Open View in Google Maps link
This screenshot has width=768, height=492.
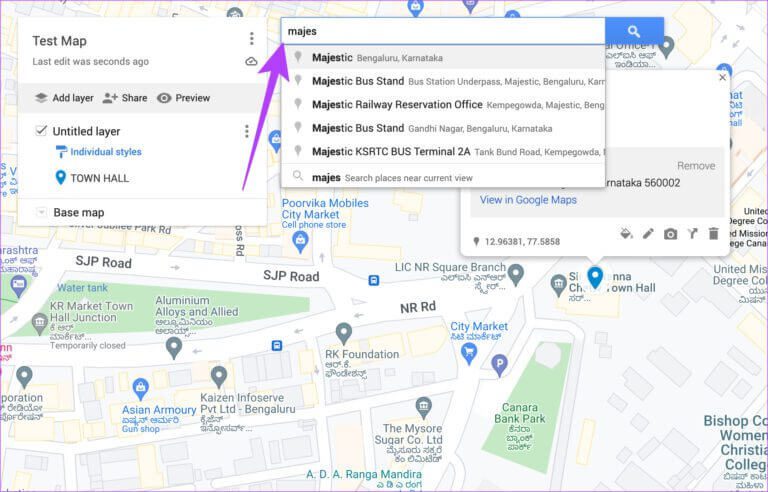528,199
